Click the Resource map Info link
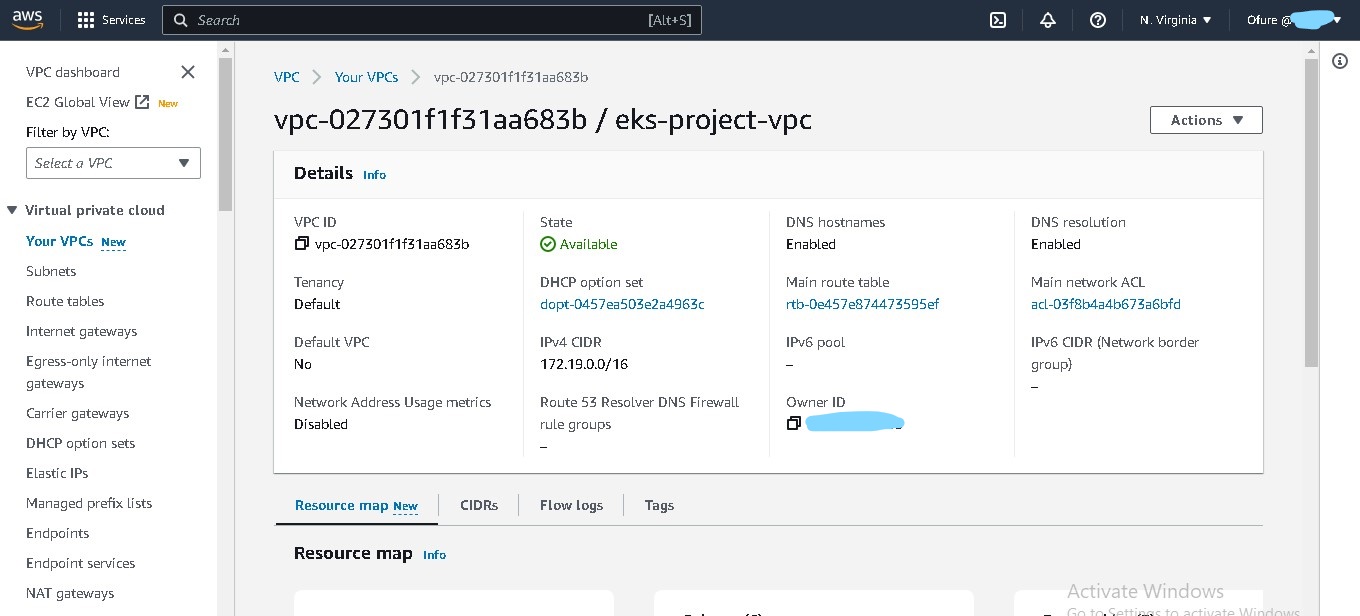Image resolution: width=1360 pixels, height=616 pixels. click(x=434, y=555)
